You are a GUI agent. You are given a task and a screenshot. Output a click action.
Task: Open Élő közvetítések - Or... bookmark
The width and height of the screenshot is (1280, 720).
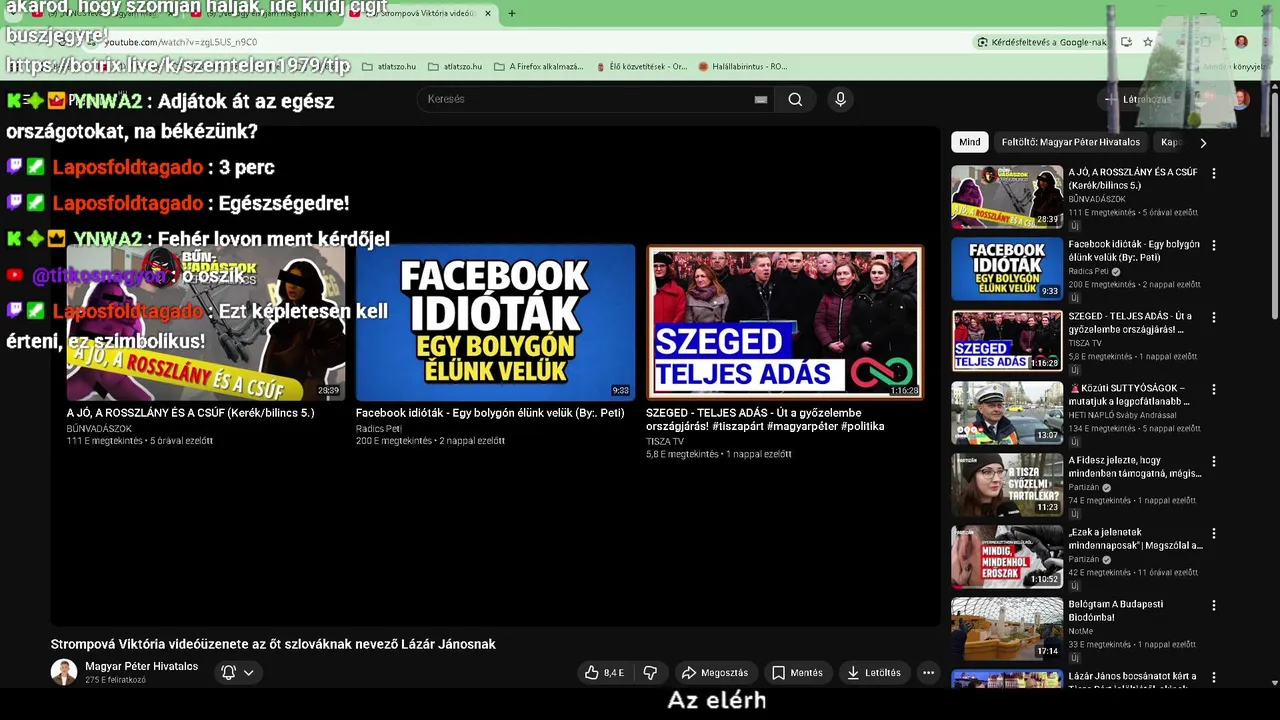pos(640,67)
